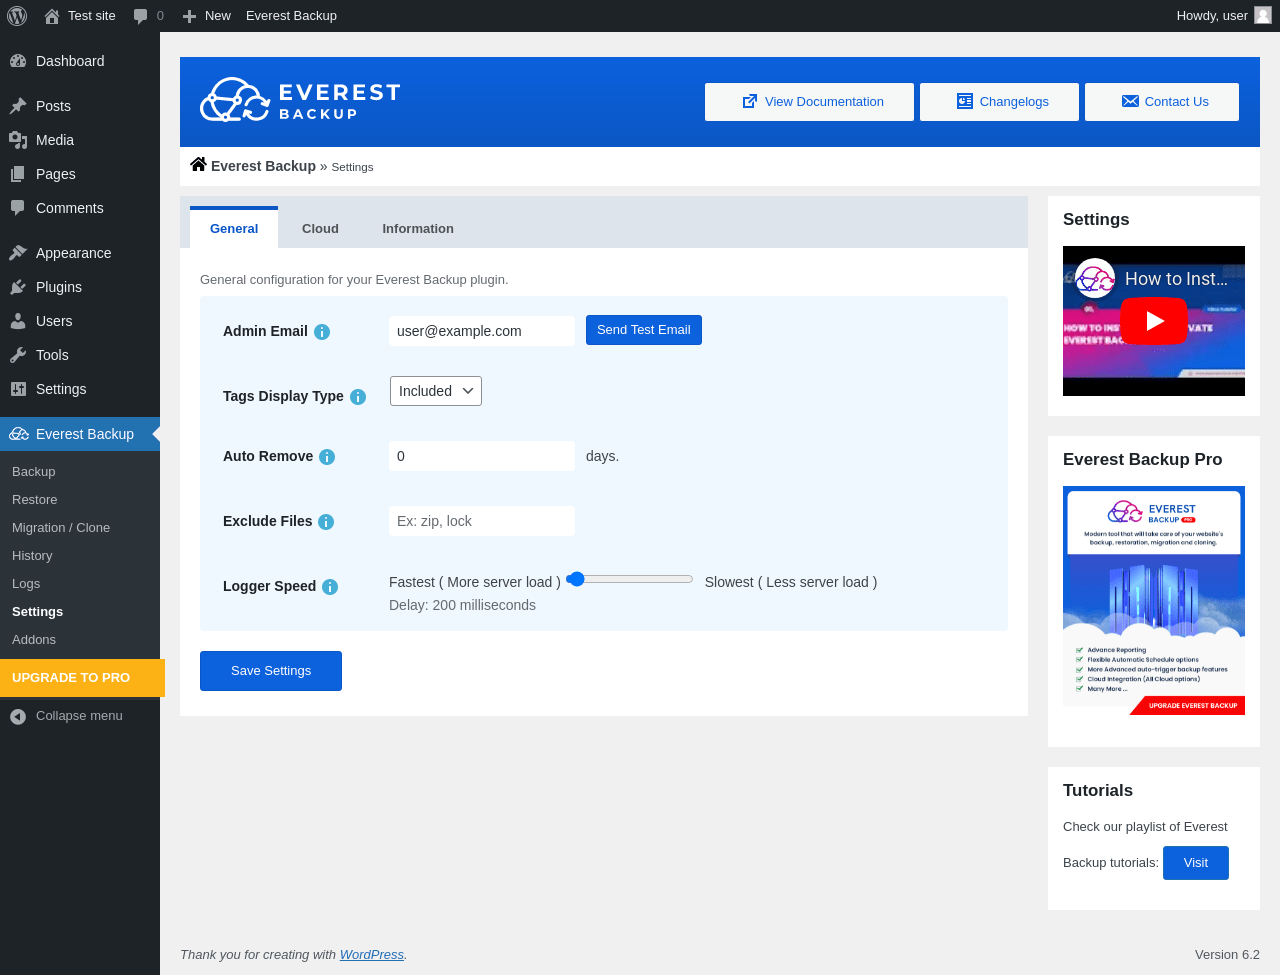Switch to the Cloud tab

click(x=320, y=229)
